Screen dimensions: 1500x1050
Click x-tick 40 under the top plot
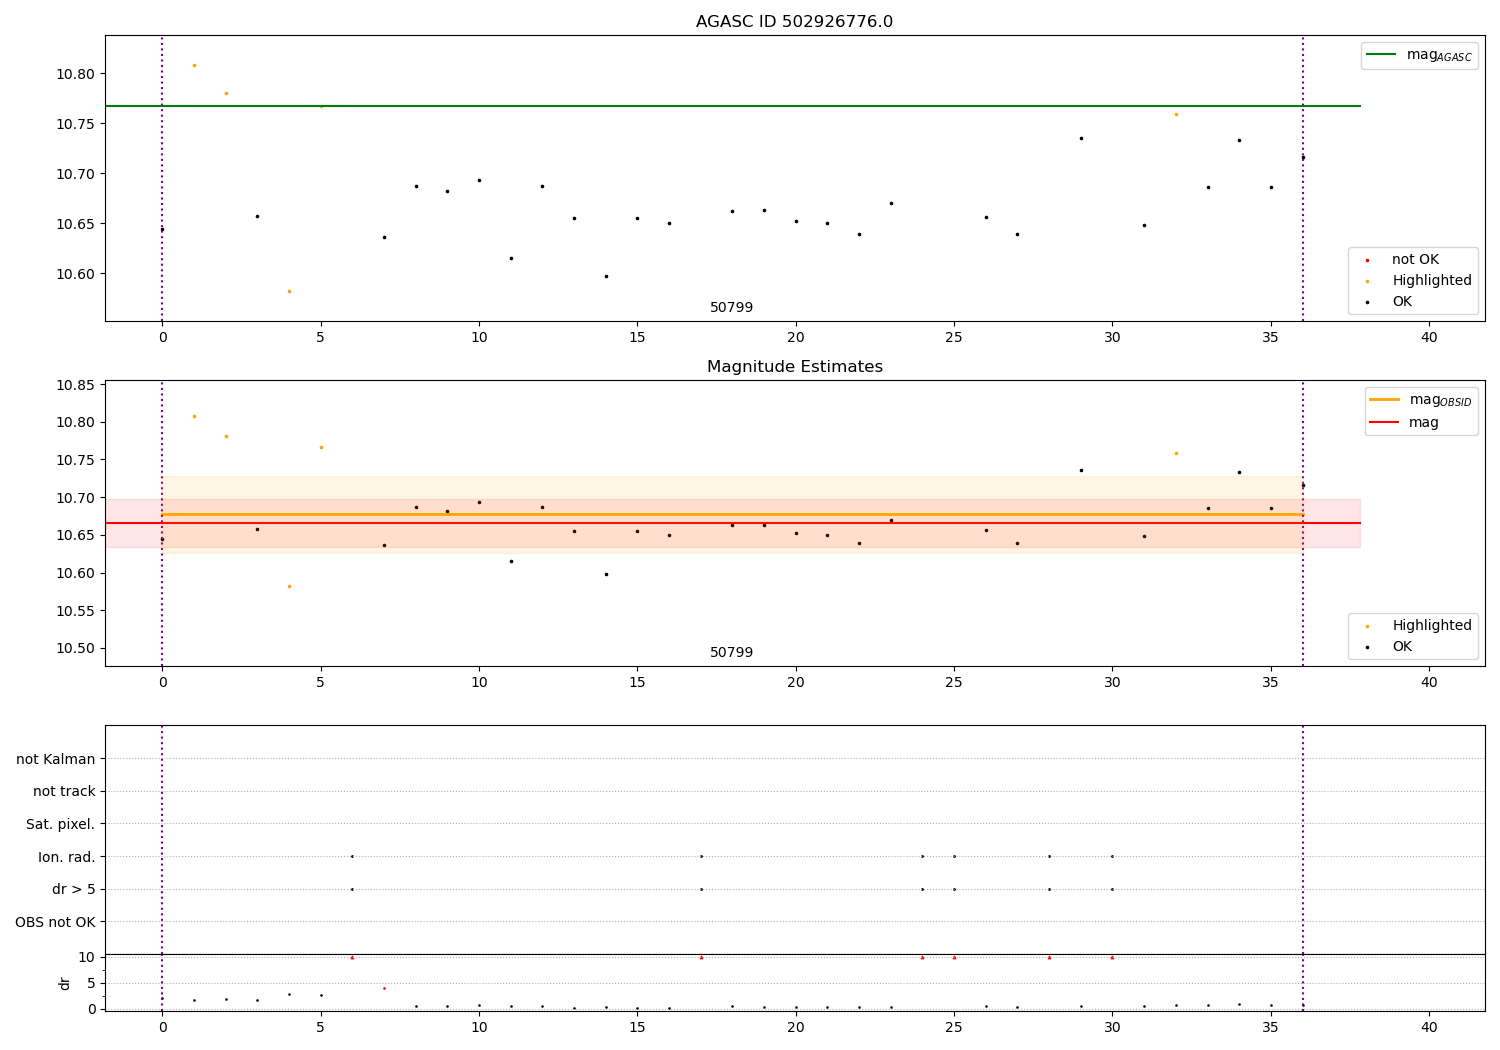(1429, 338)
